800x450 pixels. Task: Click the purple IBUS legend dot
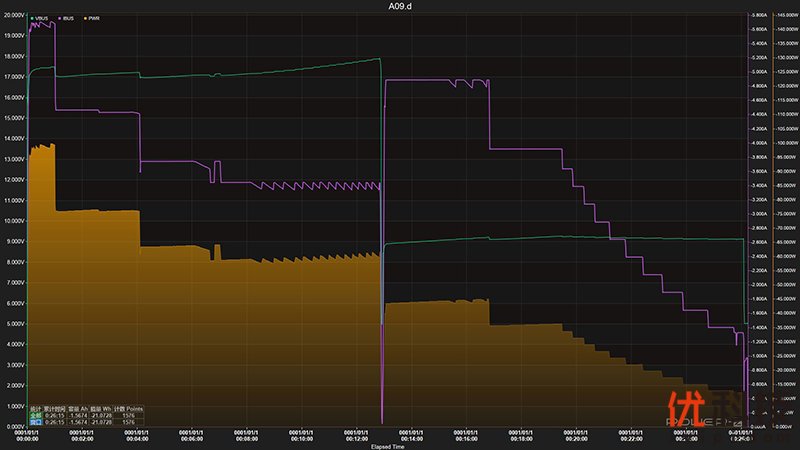pos(61,19)
